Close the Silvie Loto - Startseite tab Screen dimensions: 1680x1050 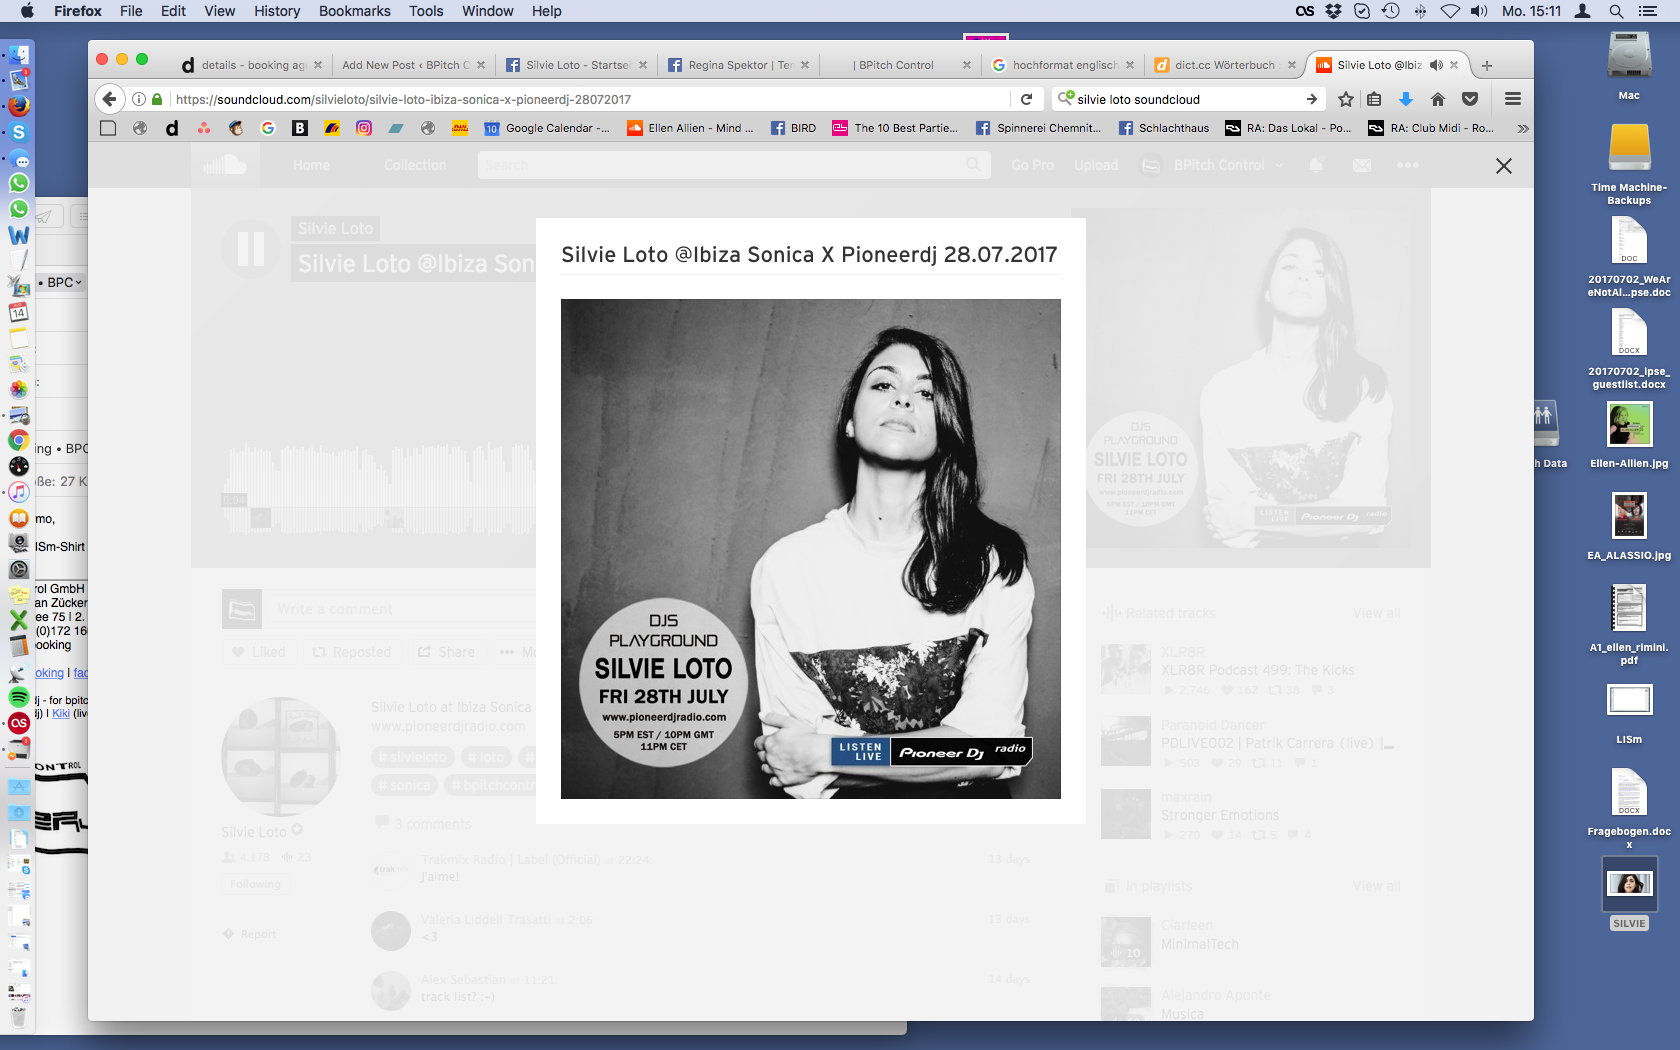[643, 65]
